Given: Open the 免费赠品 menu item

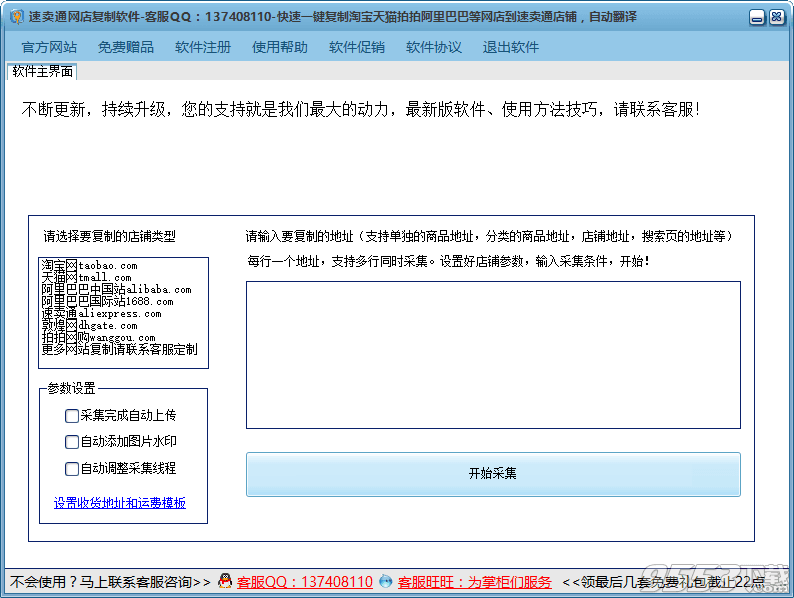Looking at the screenshot, I should pos(126,47).
